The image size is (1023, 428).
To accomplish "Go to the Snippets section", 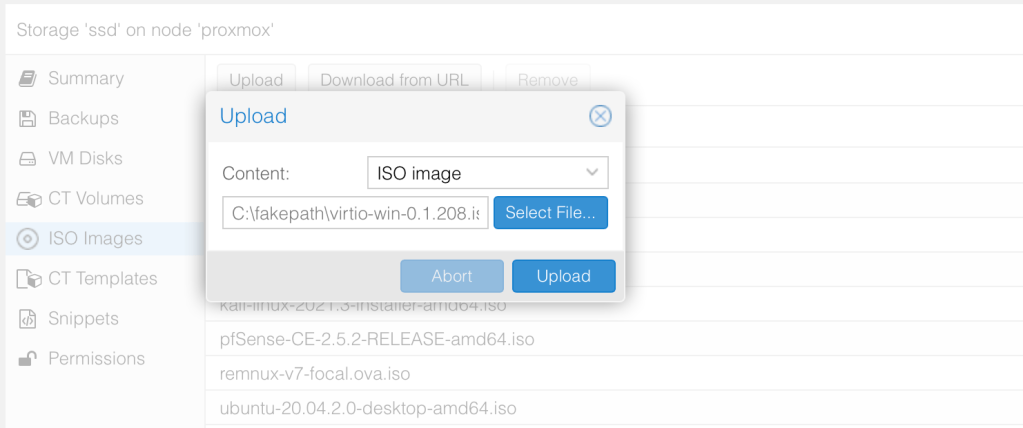I will [x=83, y=319].
